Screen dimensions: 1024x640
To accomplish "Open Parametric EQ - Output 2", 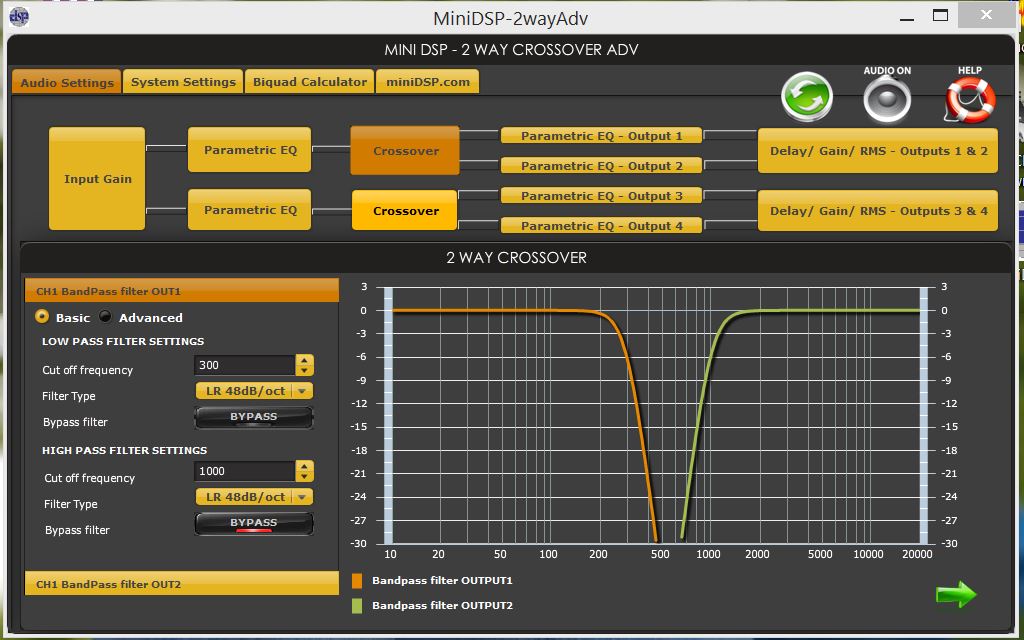I will (x=601, y=165).
